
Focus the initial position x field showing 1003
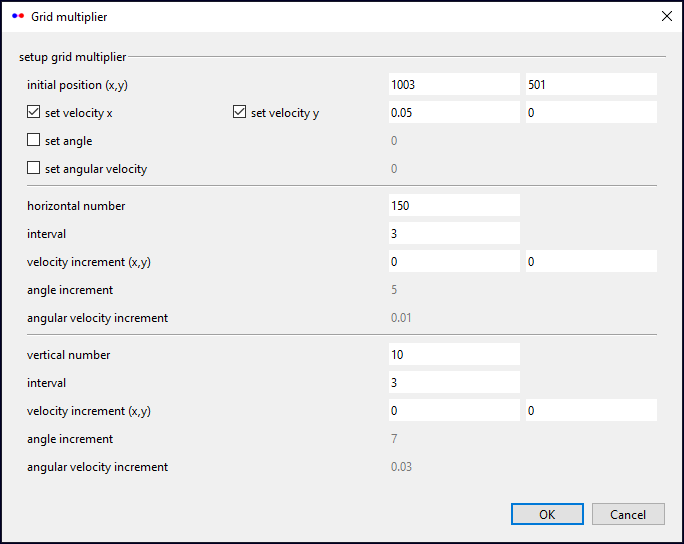(x=454, y=85)
